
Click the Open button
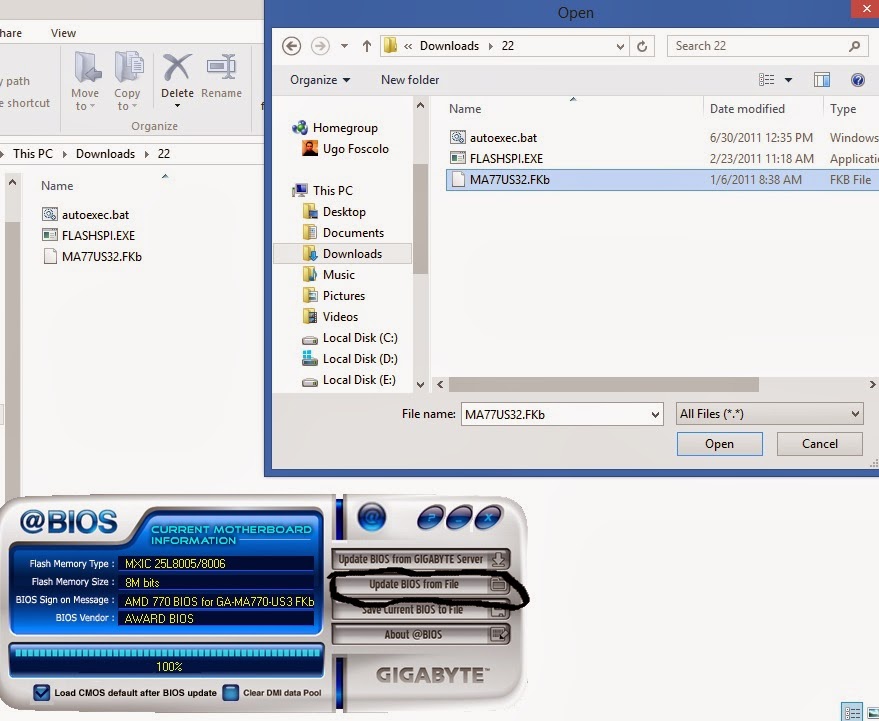click(x=719, y=444)
